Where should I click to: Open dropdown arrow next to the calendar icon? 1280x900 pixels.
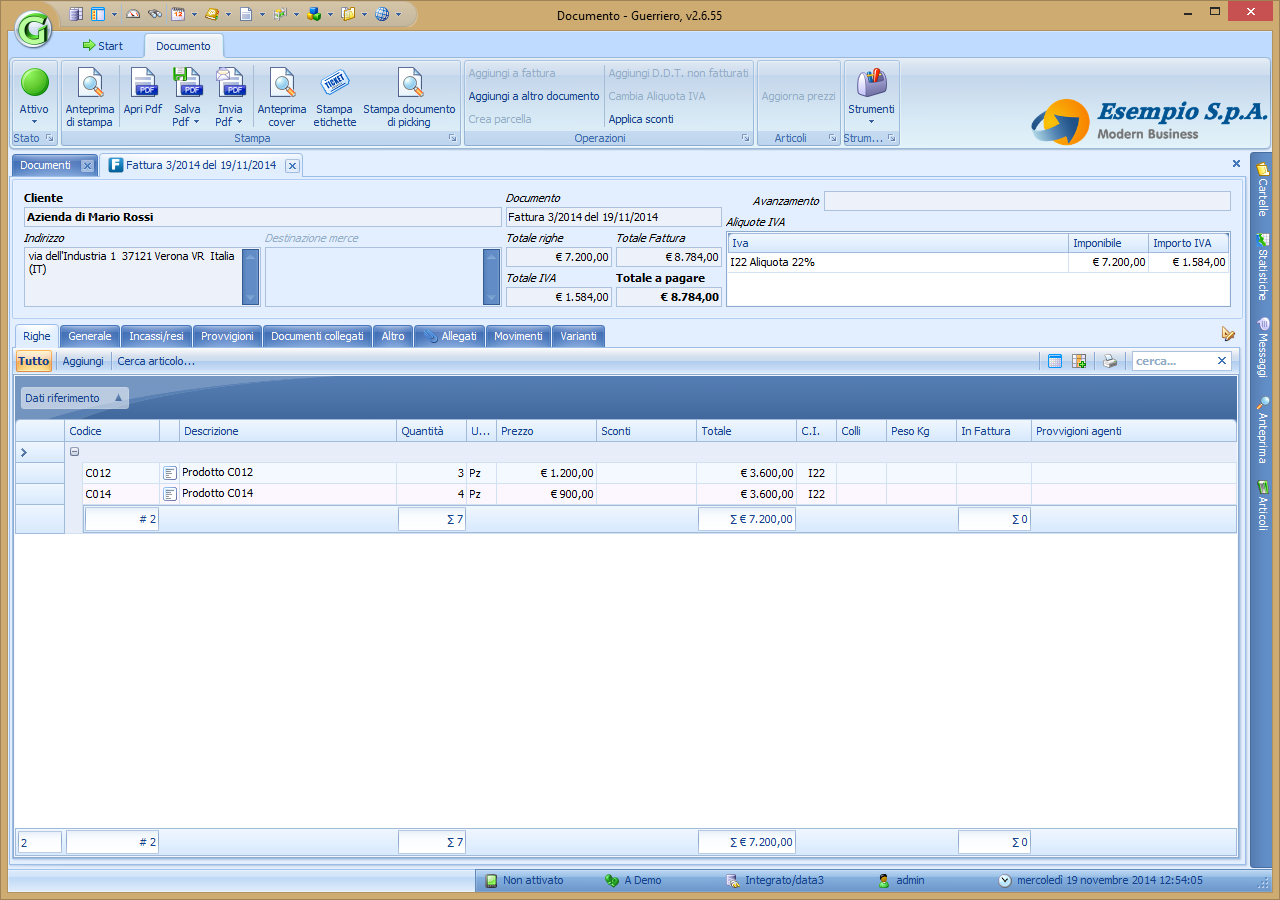(193, 15)
